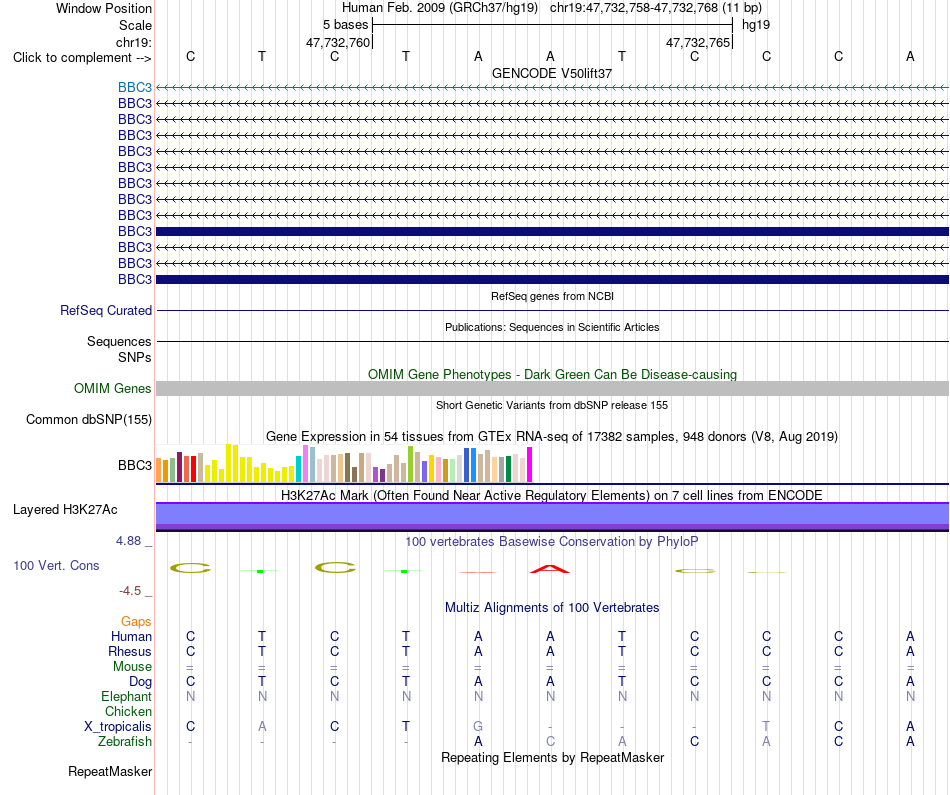Click the 'hg19' text beside the scale bar
950x795 pixels.
[756, 25]
